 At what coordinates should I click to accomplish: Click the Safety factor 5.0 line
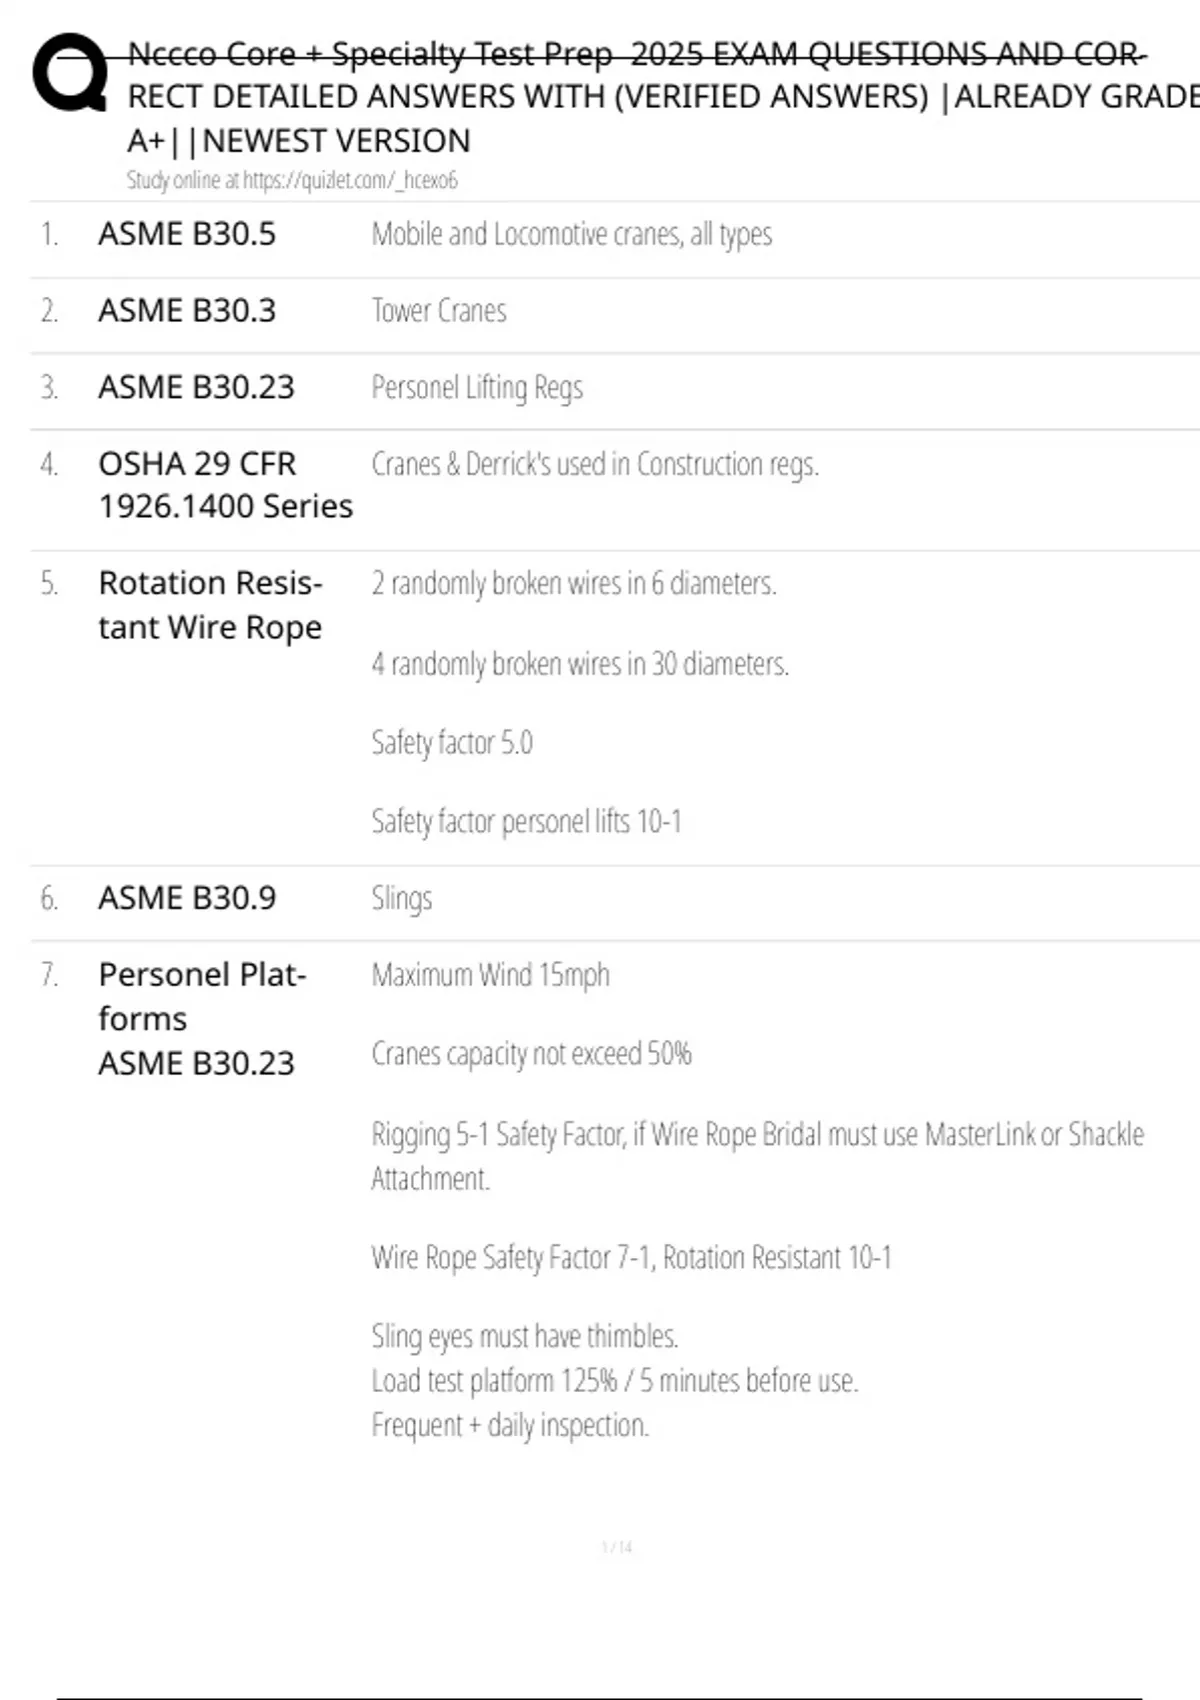click(x=452, y=743)
